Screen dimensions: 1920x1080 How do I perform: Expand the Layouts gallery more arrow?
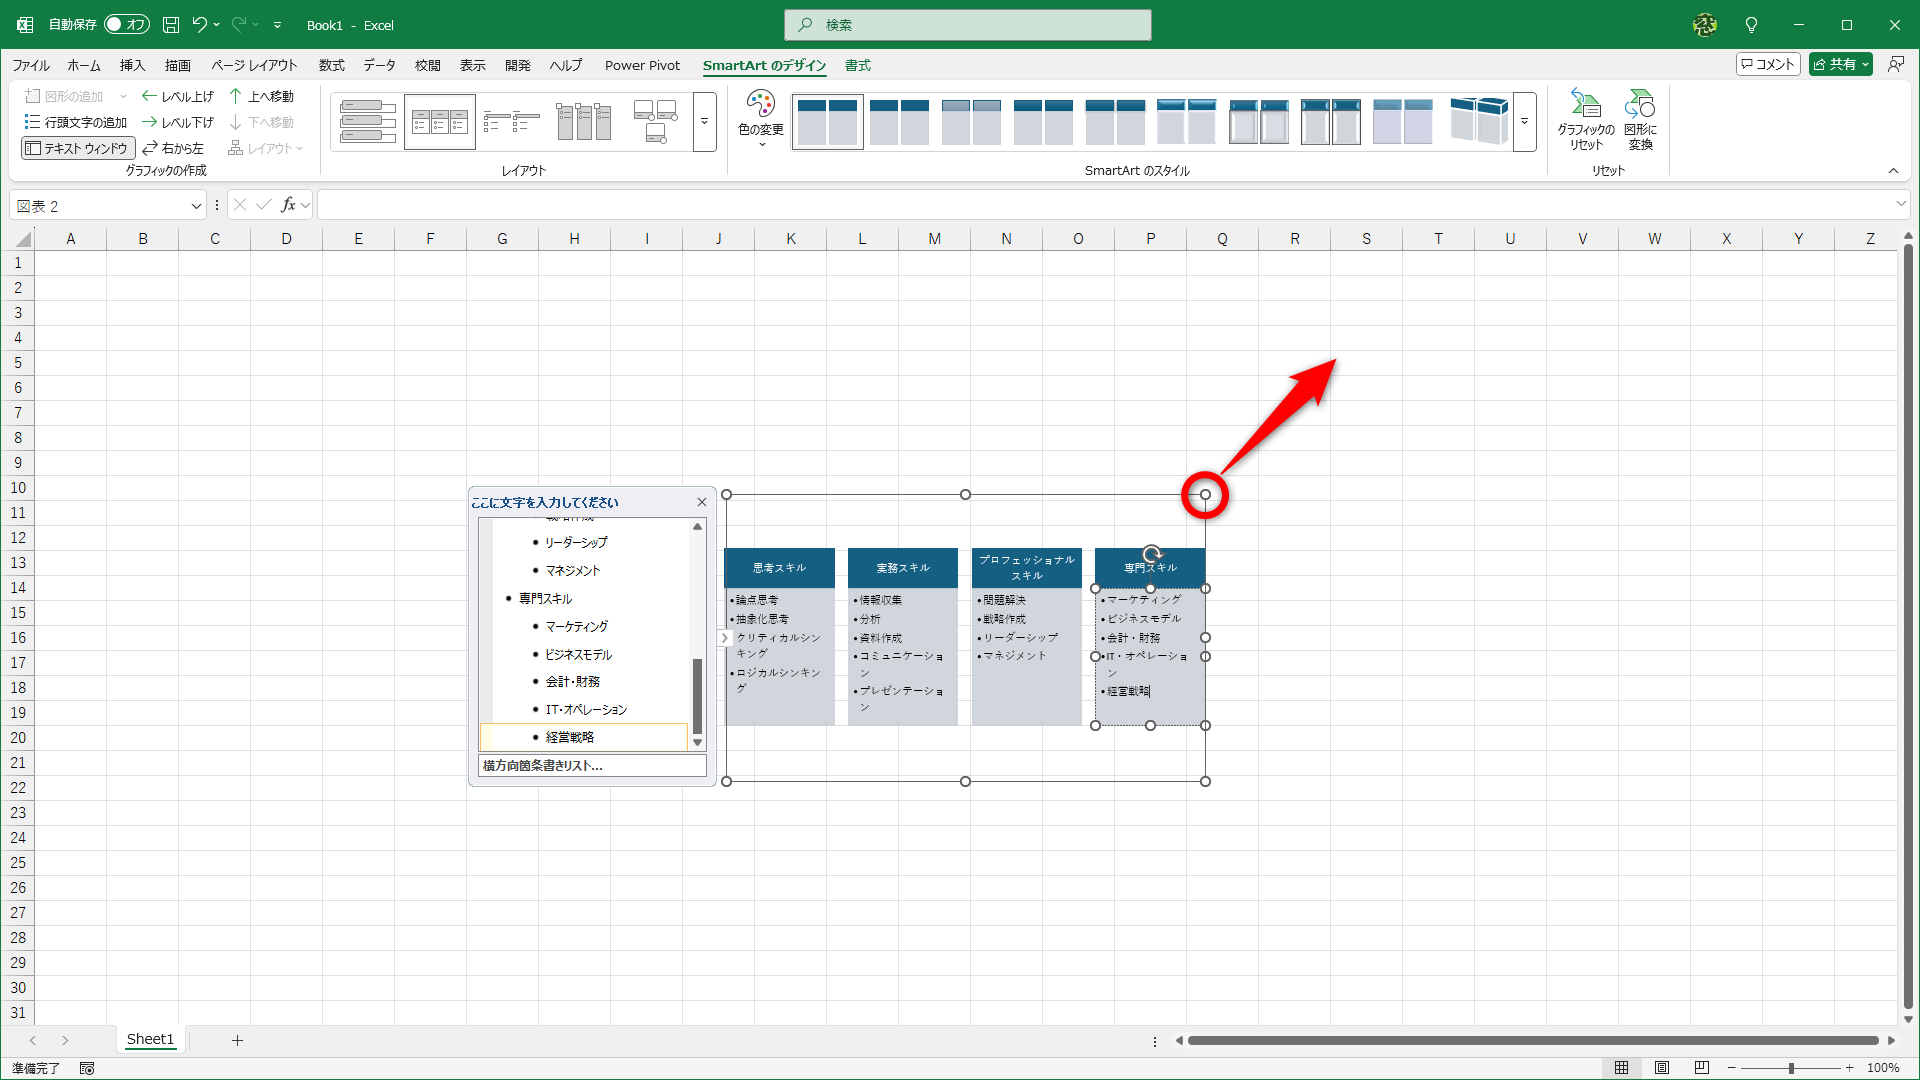pos(704,122)
